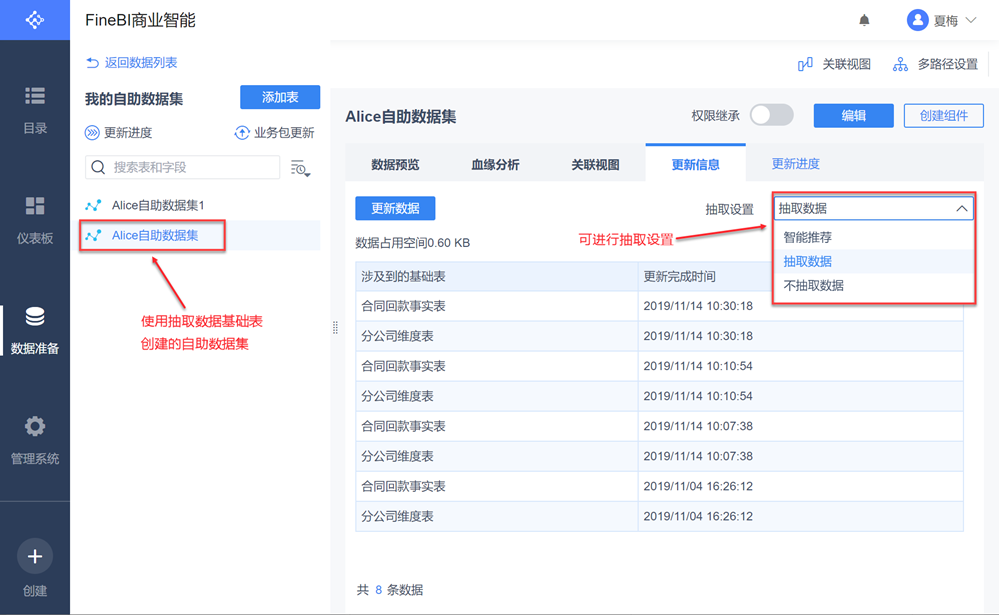Select 不抽取数据 option
1000x615 pixels.
click(873, 286)
